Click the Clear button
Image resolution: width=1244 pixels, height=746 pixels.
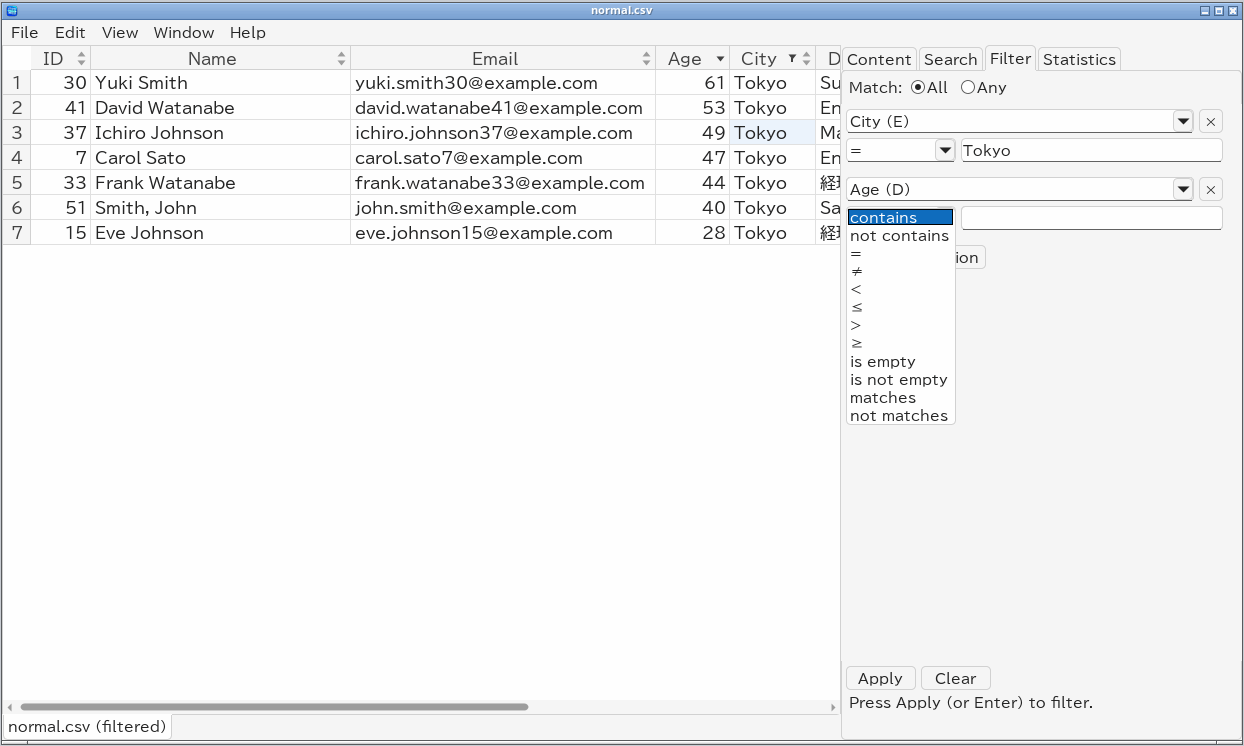coord(955,678)
